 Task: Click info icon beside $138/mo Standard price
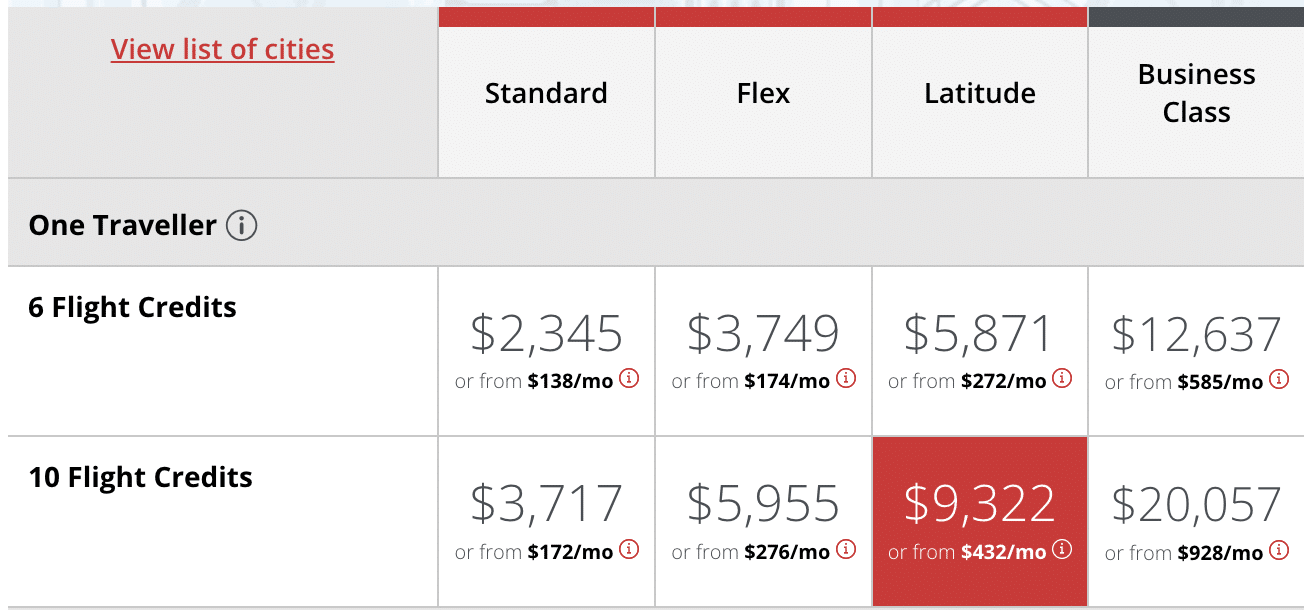[629, 379]
